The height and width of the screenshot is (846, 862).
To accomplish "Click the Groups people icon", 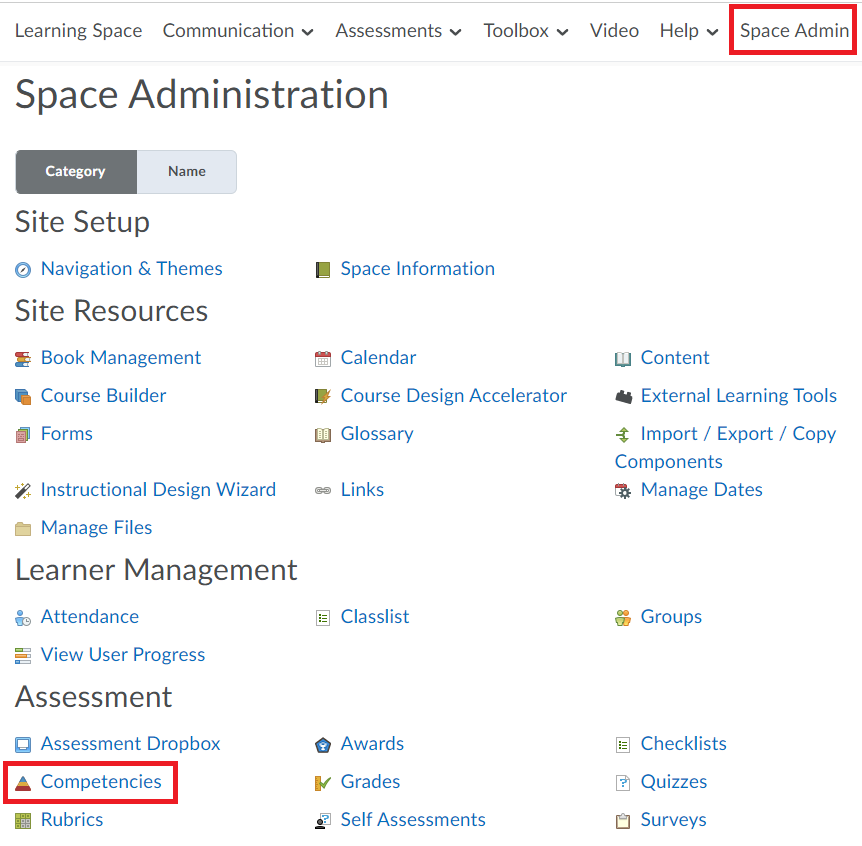I will (623, 618).
